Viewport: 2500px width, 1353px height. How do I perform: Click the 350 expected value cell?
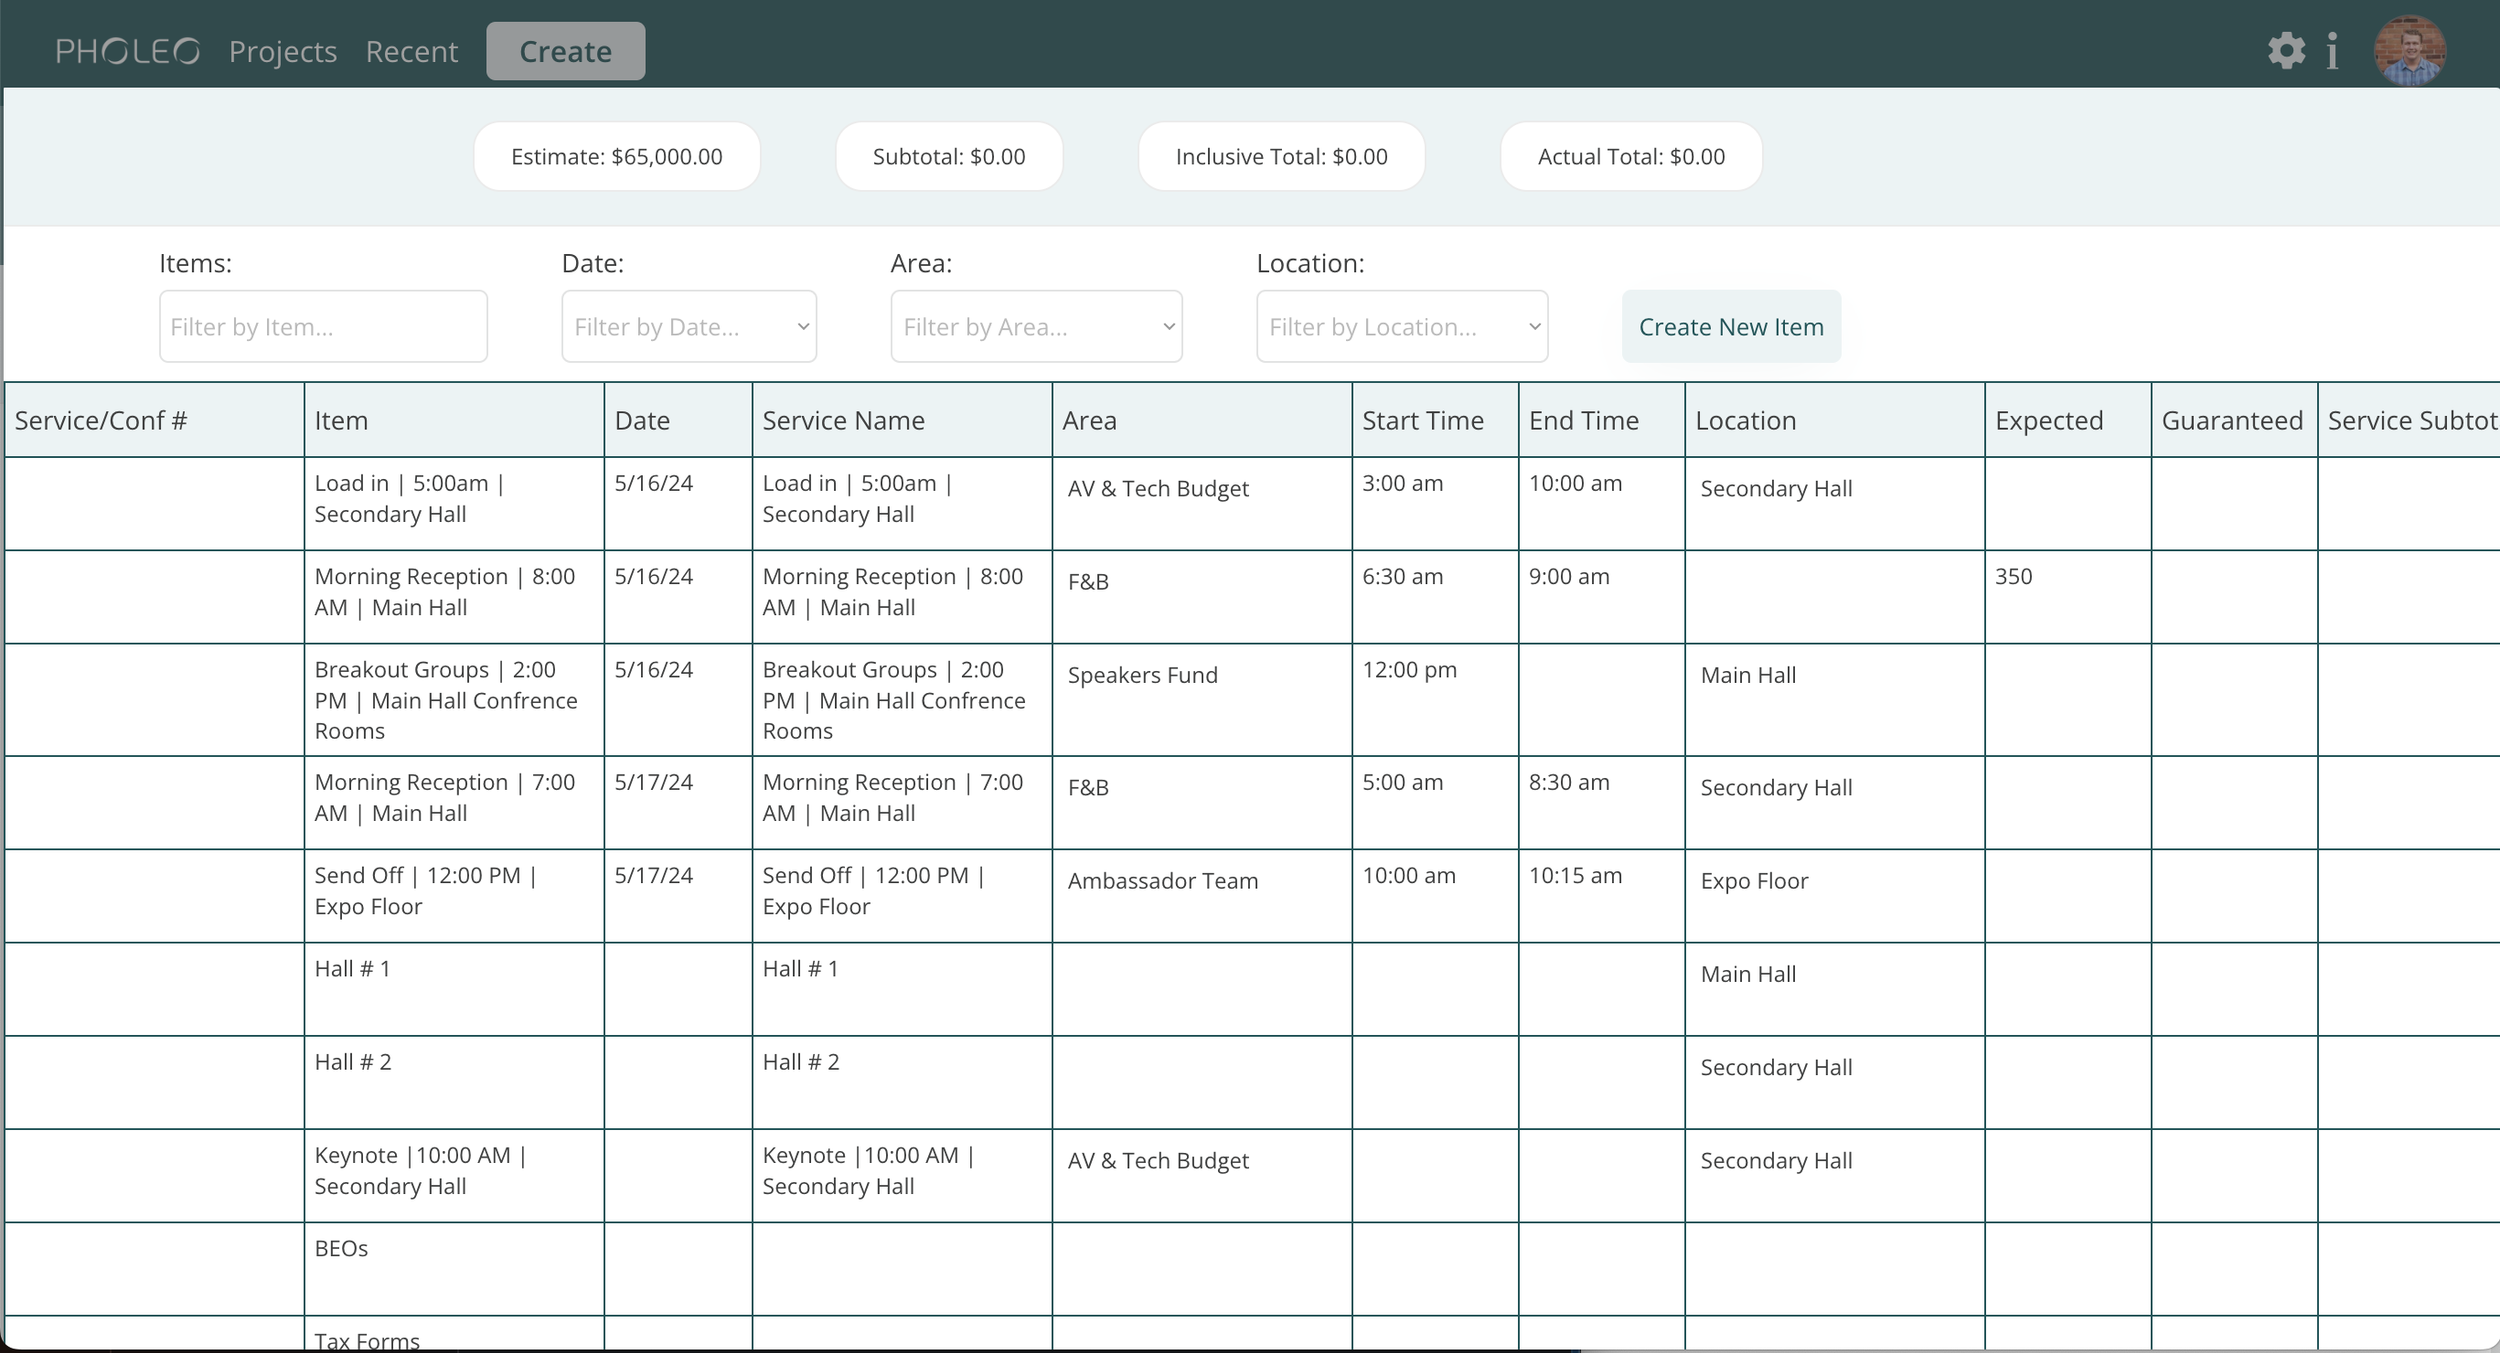(2068, 597)
